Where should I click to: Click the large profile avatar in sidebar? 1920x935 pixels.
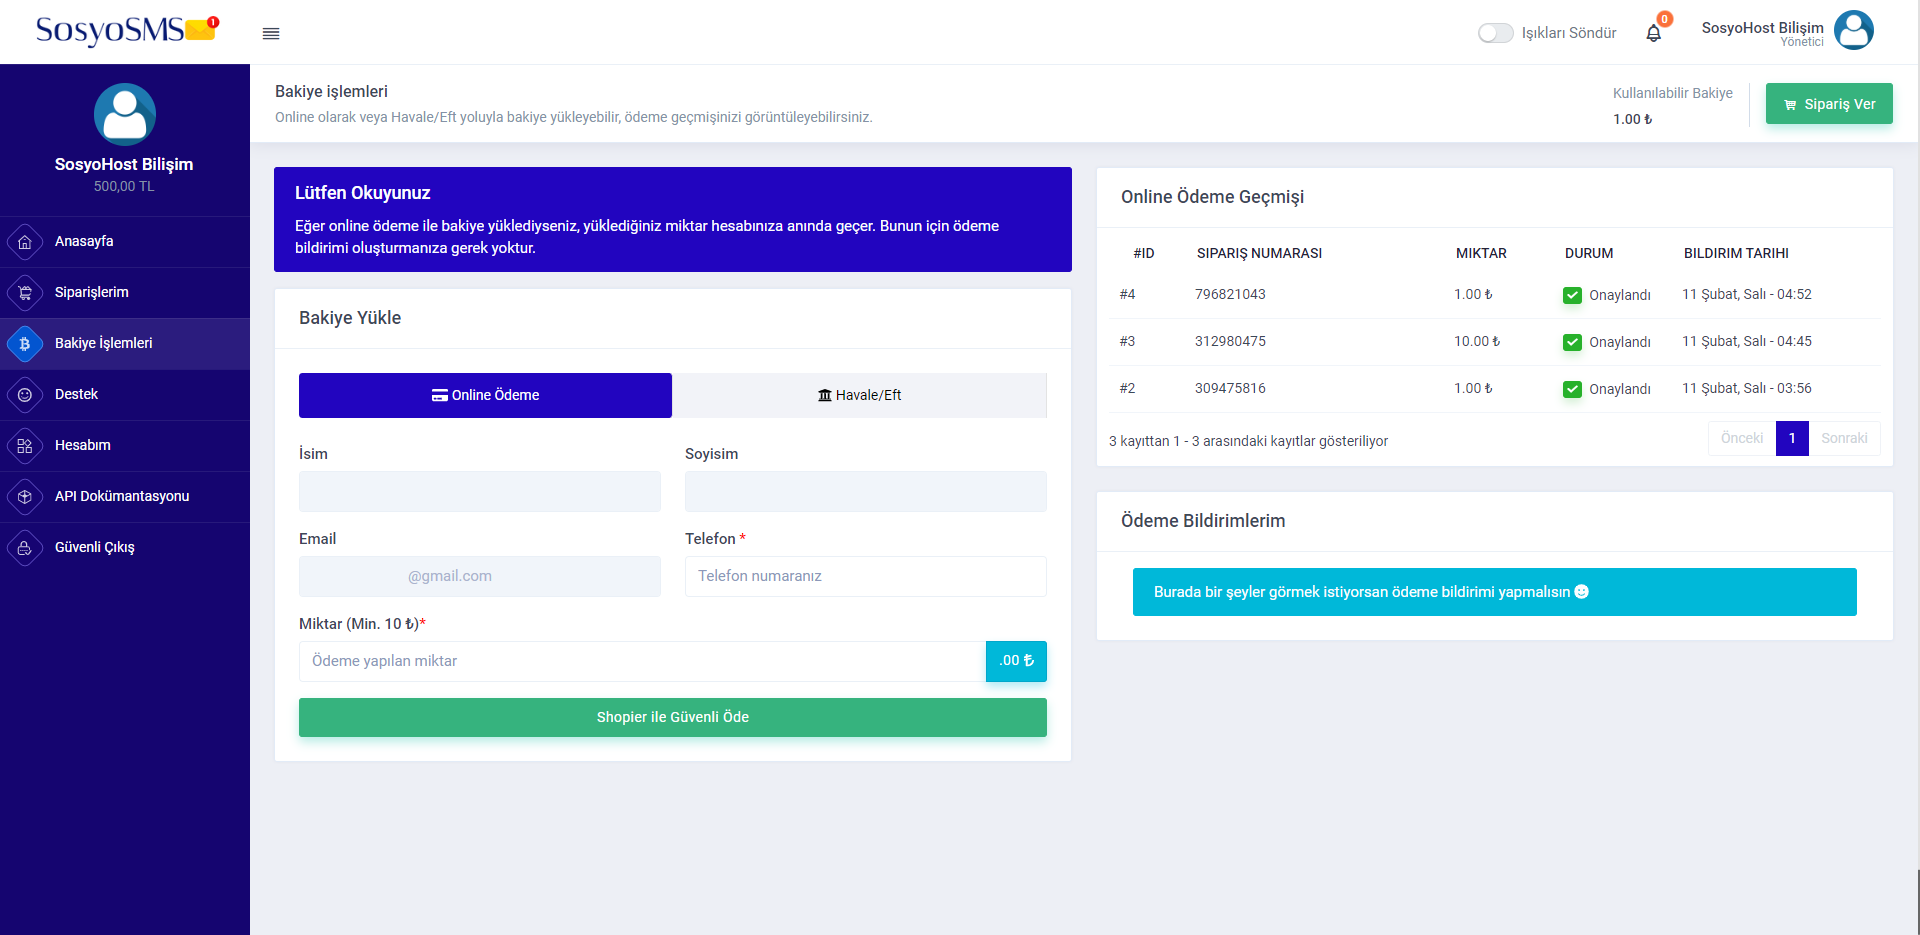coord(125,114)
